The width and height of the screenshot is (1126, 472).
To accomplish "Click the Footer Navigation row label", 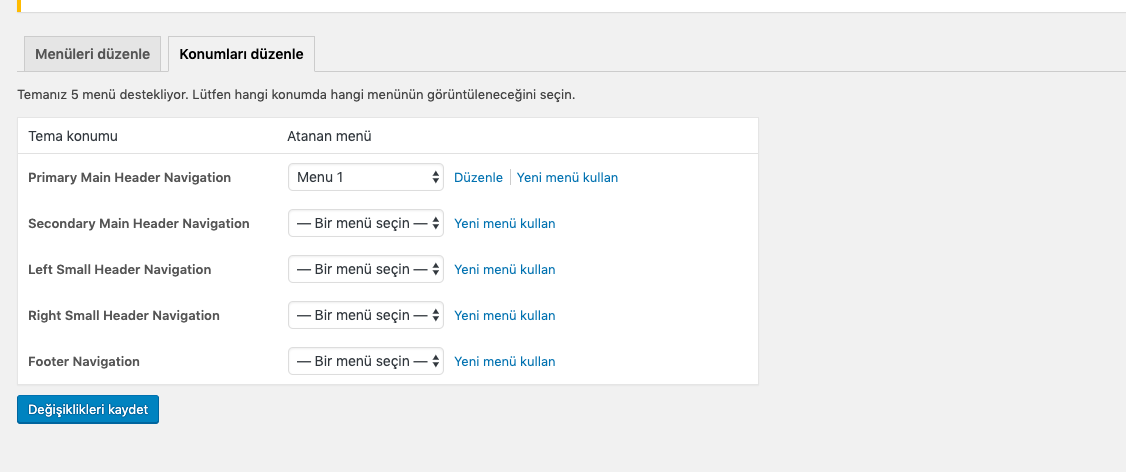I will pyautogui.click(x=84, y=361).
